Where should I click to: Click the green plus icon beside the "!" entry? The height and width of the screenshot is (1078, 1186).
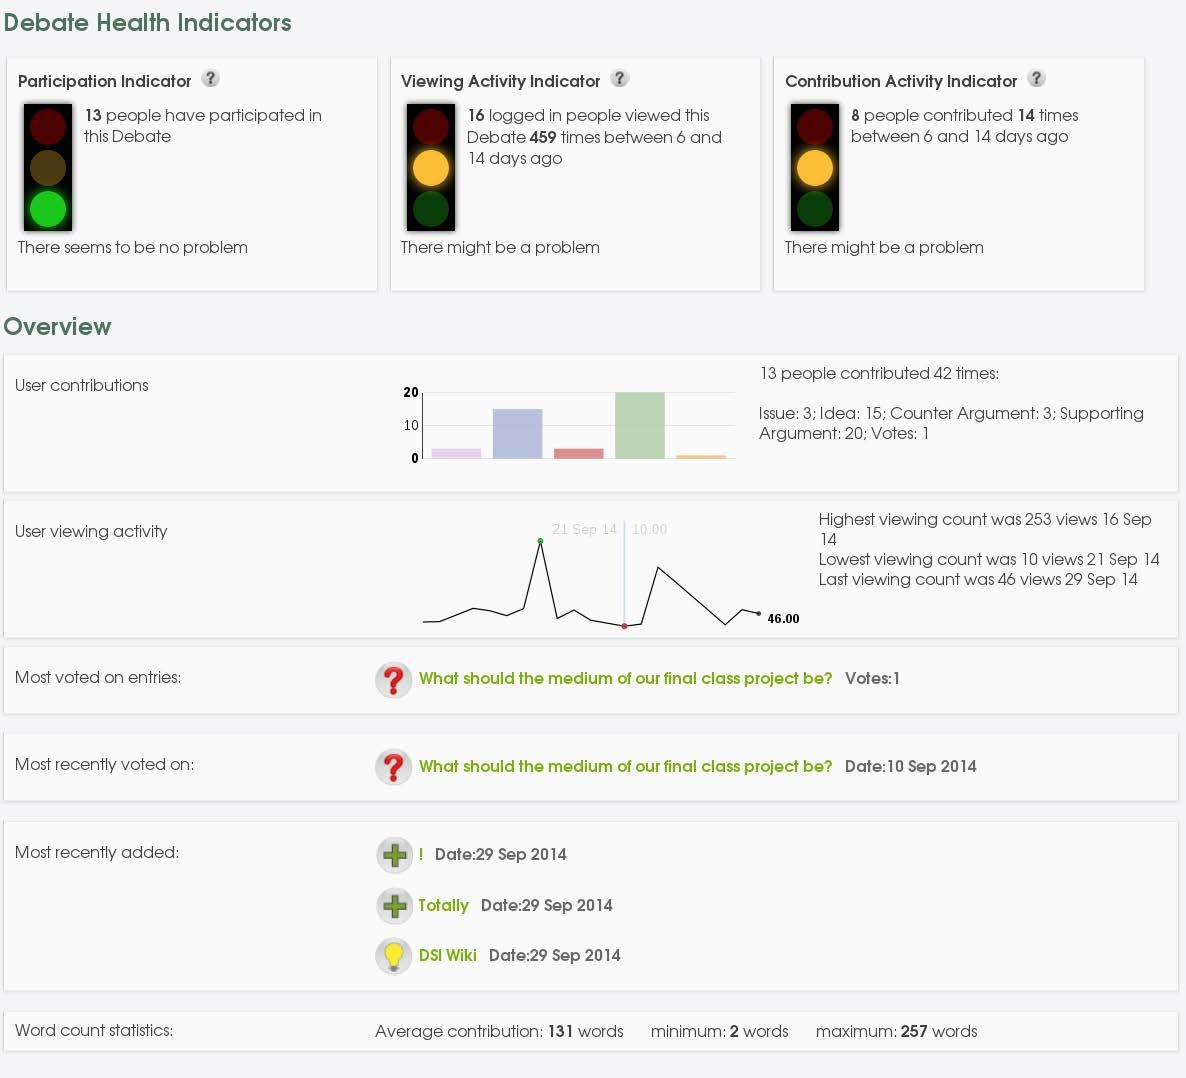[394, 855]
